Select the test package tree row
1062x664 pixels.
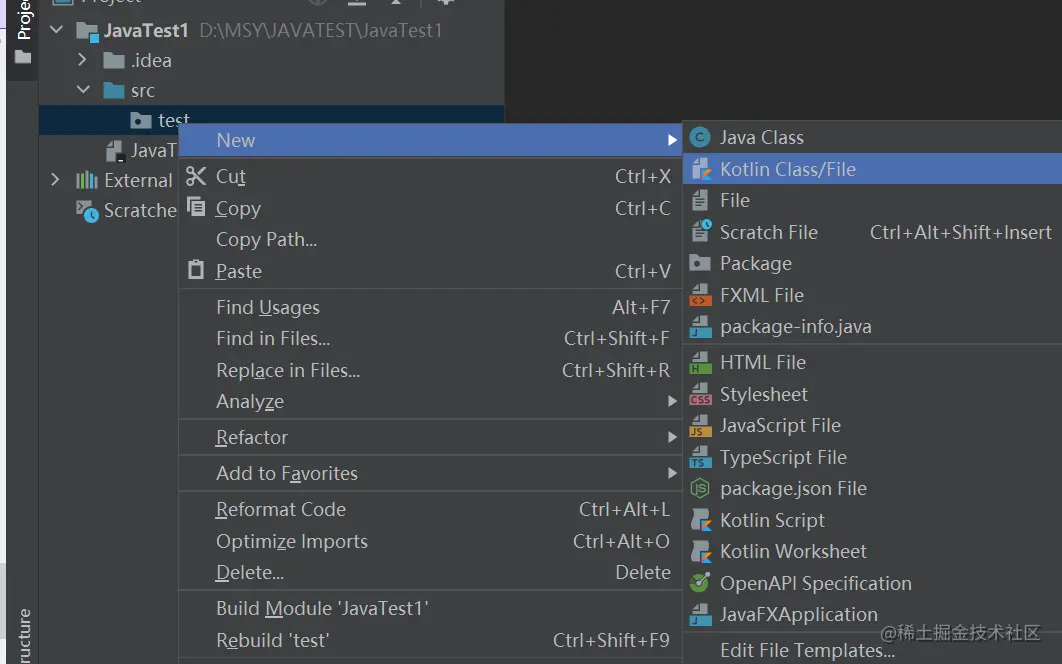271,121
